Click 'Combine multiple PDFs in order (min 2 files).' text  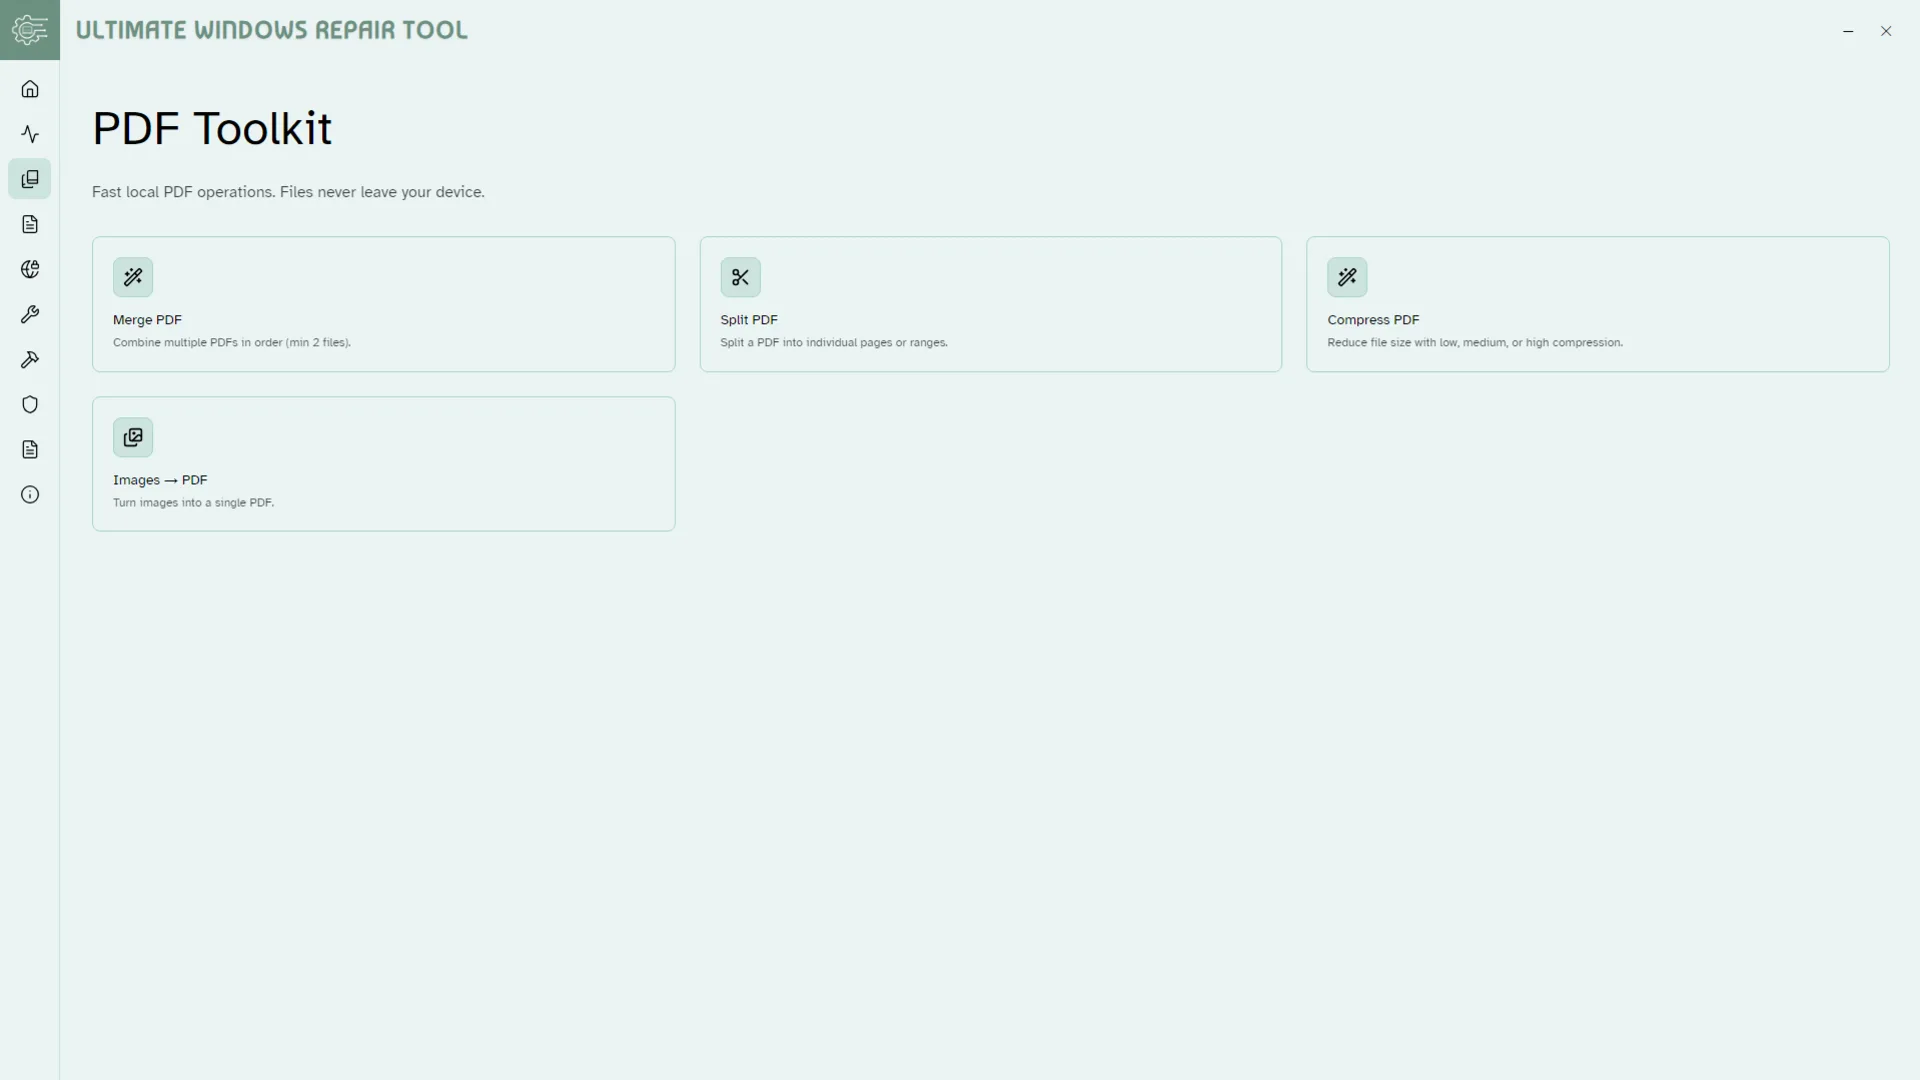(x=232, y=342)
